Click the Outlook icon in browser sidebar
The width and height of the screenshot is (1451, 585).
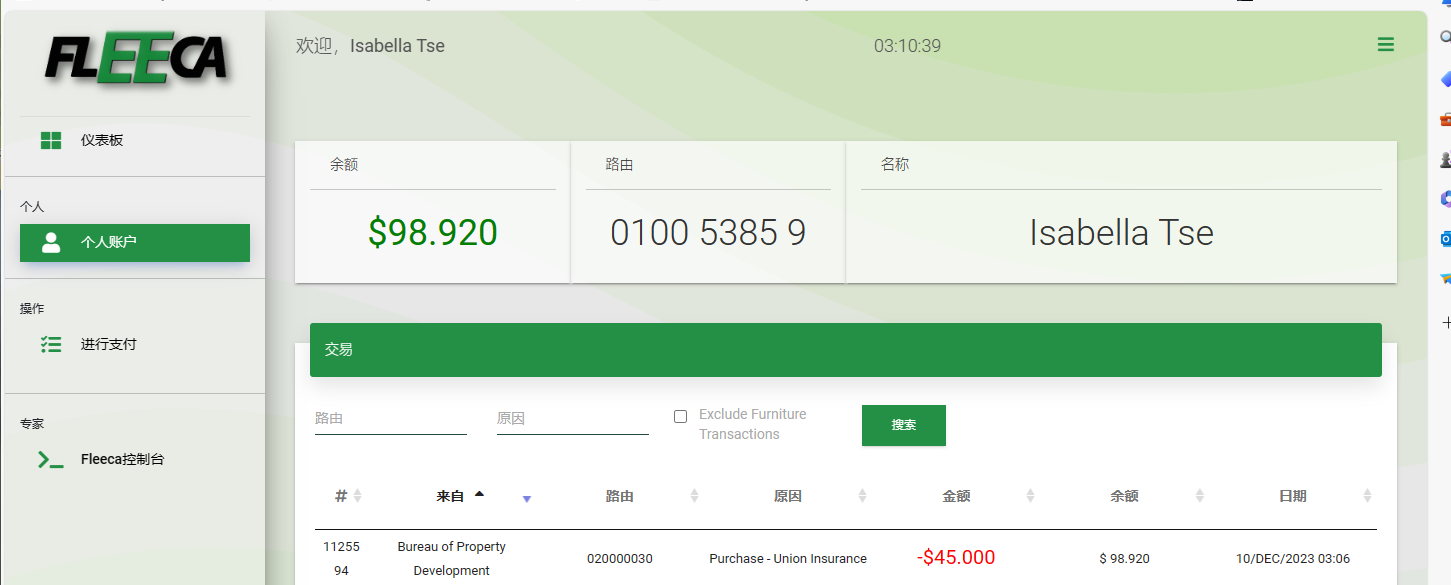(1445, 238)
